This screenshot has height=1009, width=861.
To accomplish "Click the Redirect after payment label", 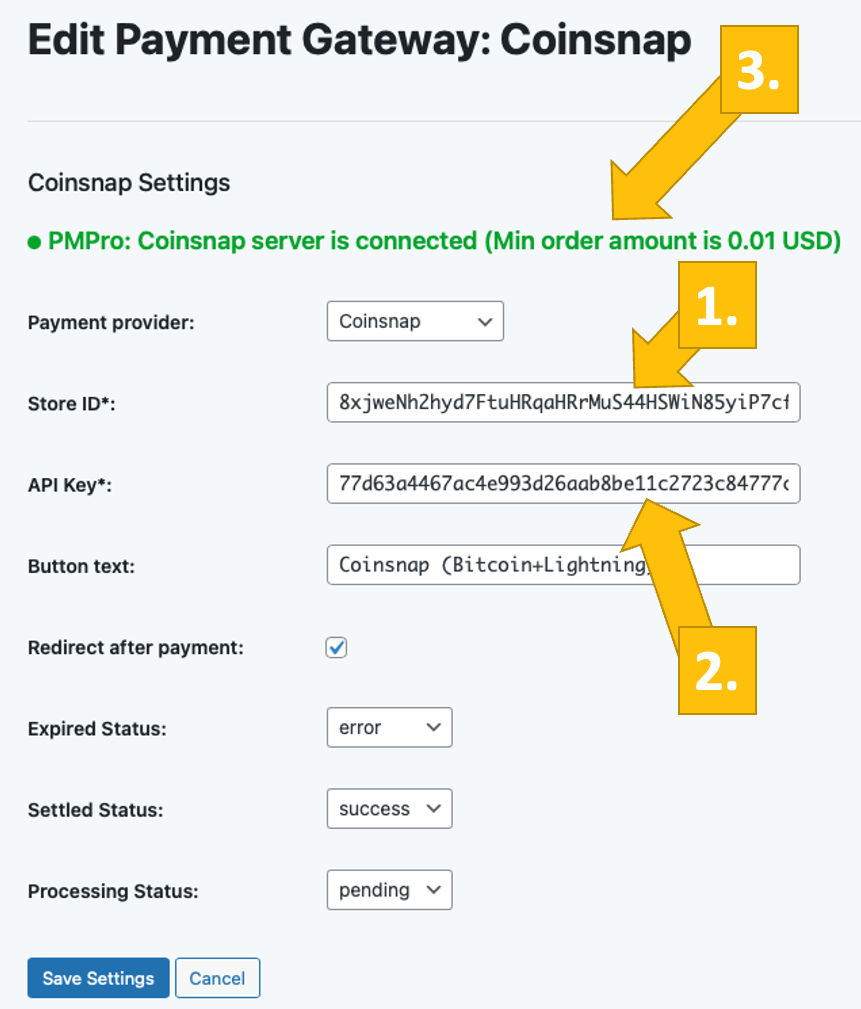I will tap(135, 647).
